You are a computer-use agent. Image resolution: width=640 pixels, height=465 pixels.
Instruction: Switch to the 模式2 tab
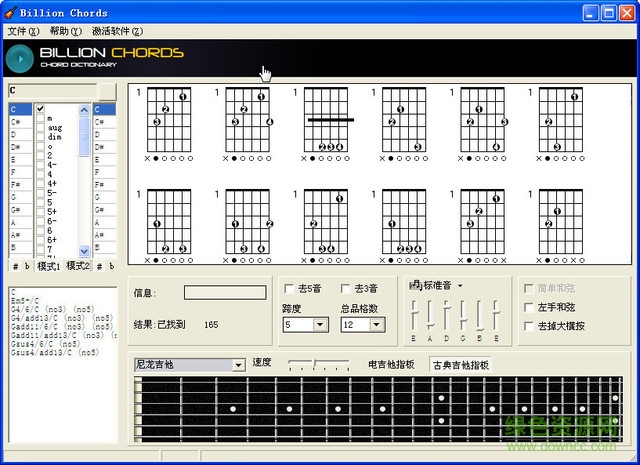78,266
